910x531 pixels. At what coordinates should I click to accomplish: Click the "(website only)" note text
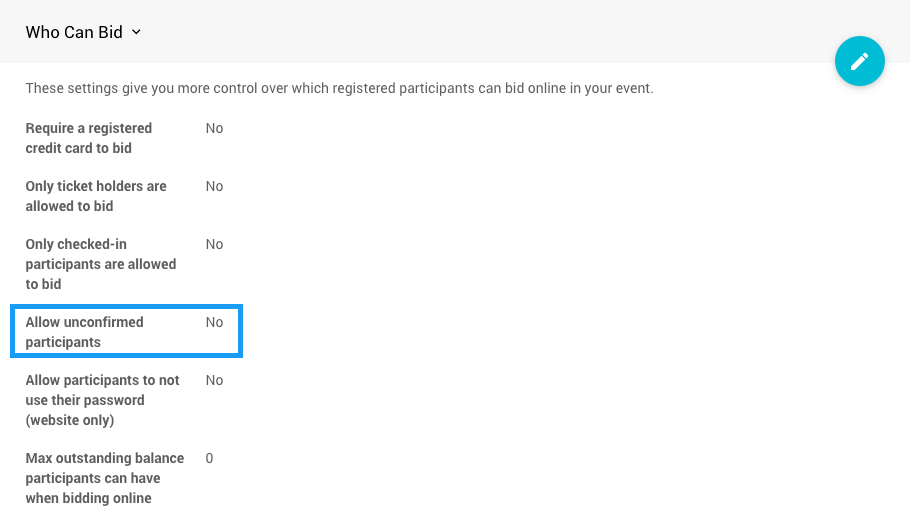70,420
